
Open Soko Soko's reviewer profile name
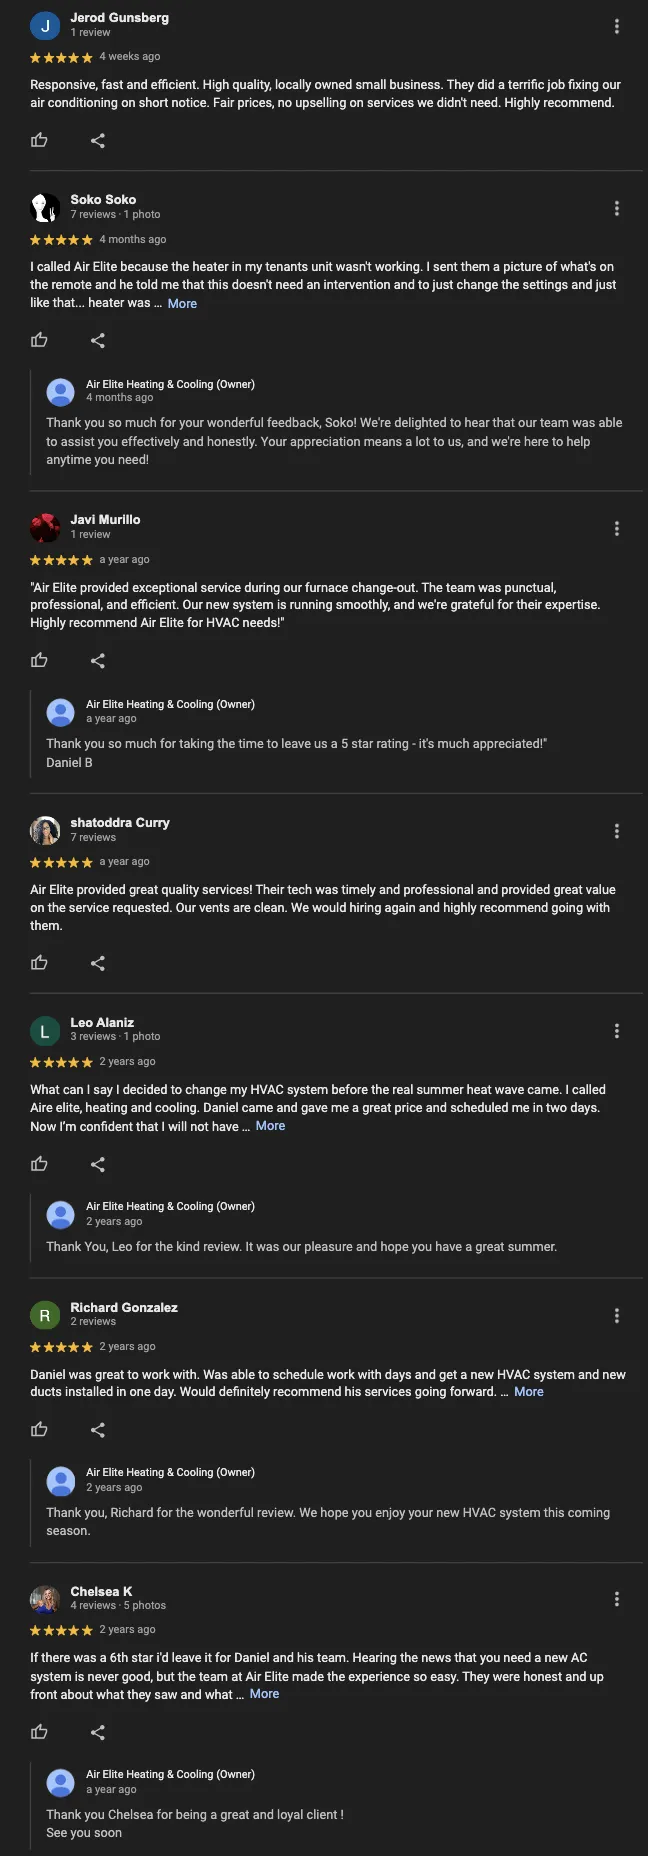point(103,199)
